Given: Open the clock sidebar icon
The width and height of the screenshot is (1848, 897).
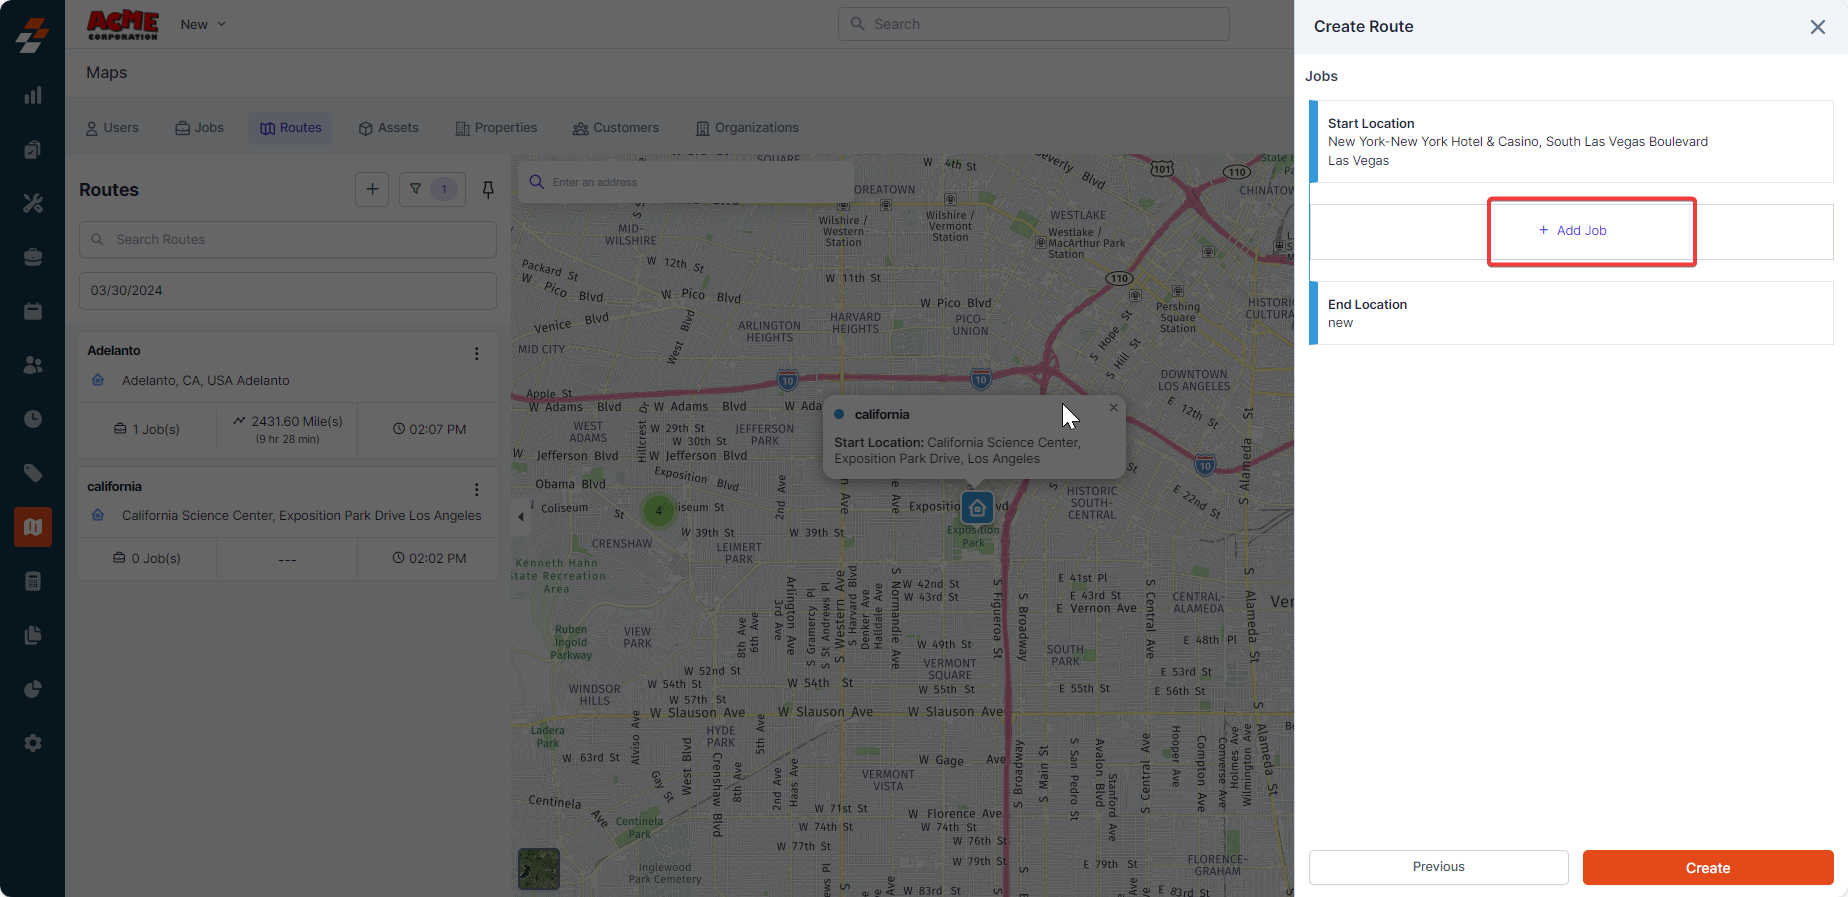Looking at the screenshot, I should pyautogui.click(x=33, y=419).
